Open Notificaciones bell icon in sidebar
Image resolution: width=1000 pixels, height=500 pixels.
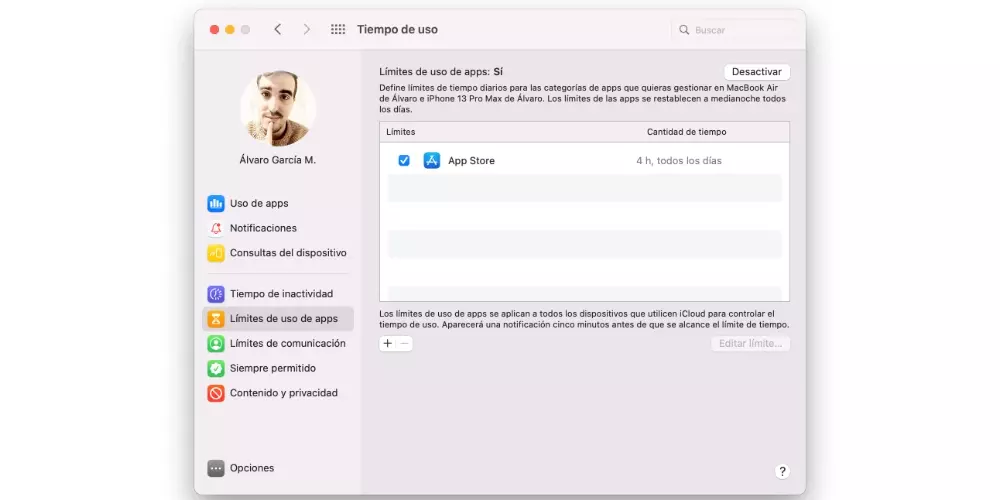[x=216, y=228]
